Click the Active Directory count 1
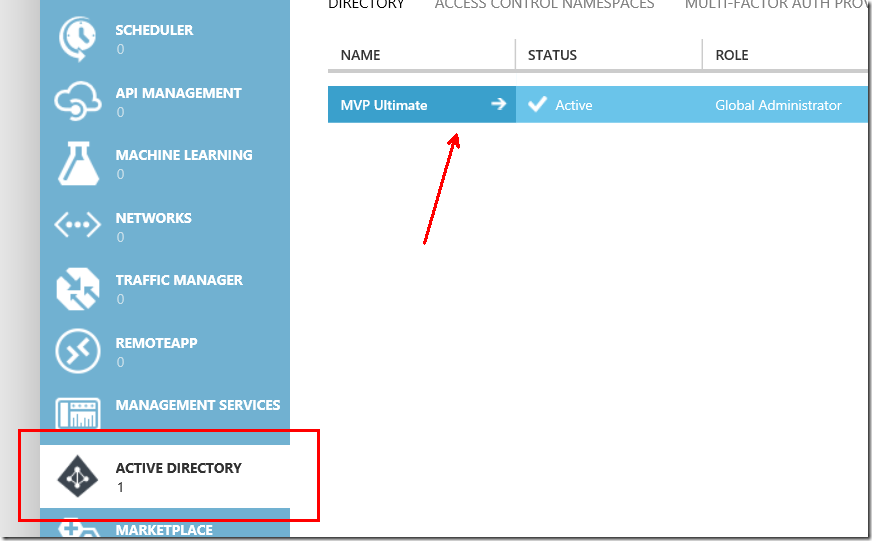Image resolution: width=872 pixels, height=541 pixels. tap(120, 488)
